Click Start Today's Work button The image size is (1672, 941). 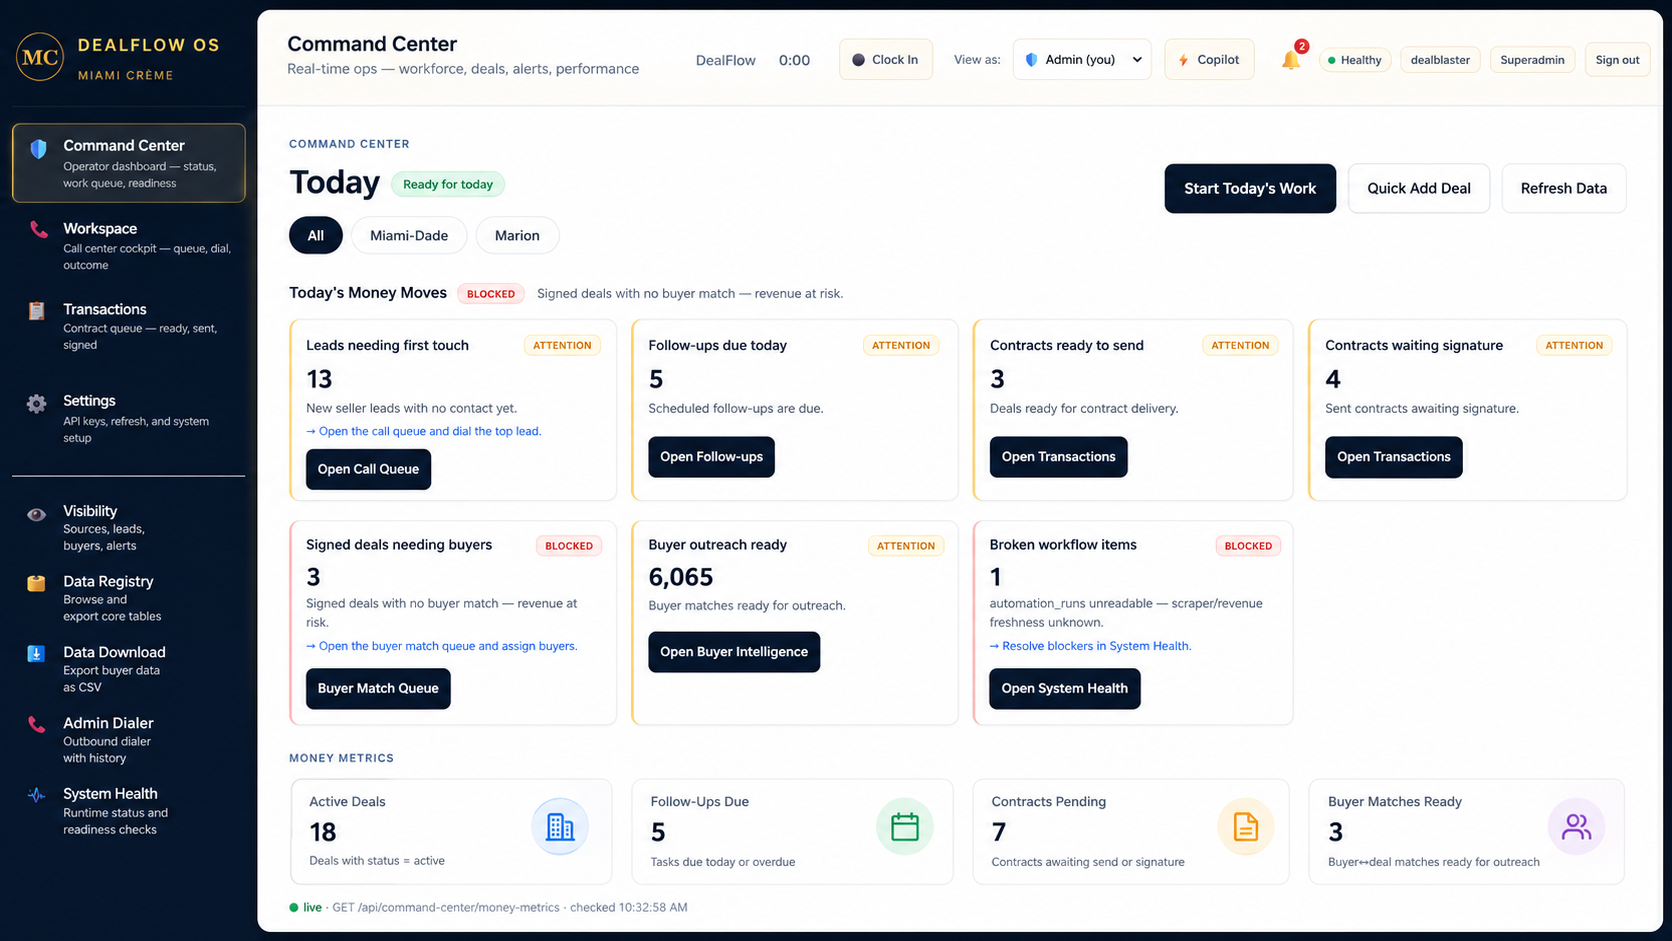point(1250,188)
